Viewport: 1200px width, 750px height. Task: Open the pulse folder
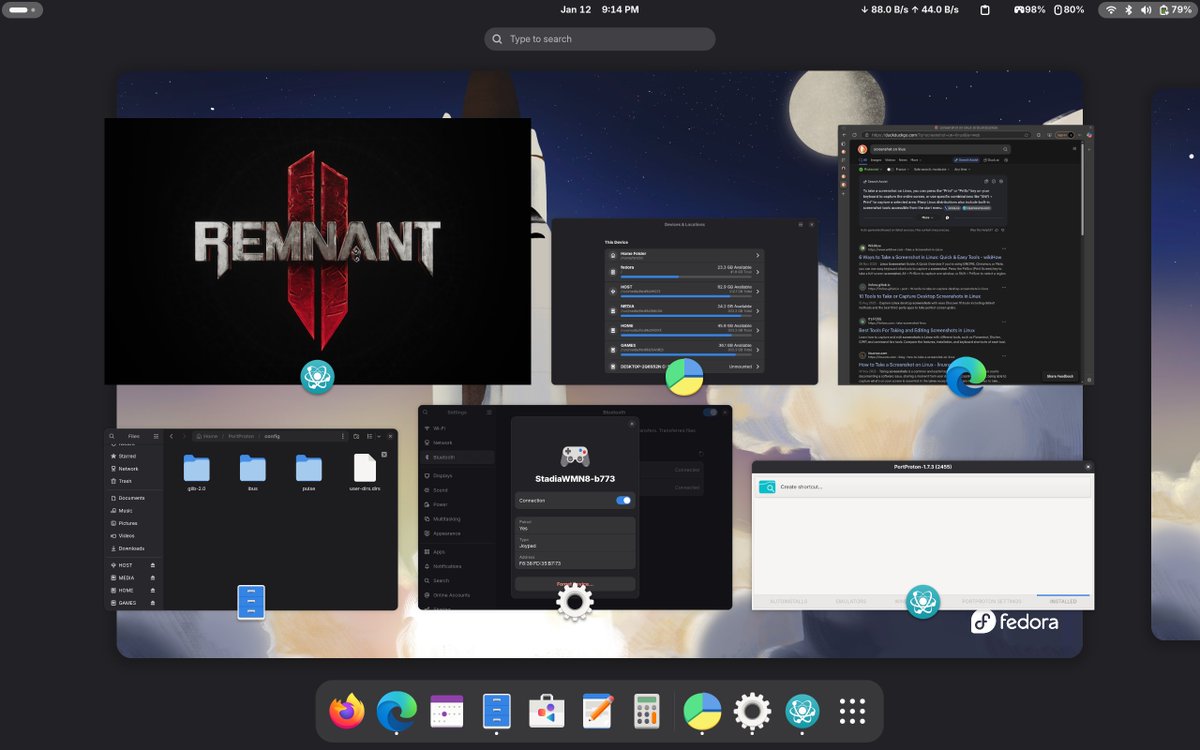[308, 473]
